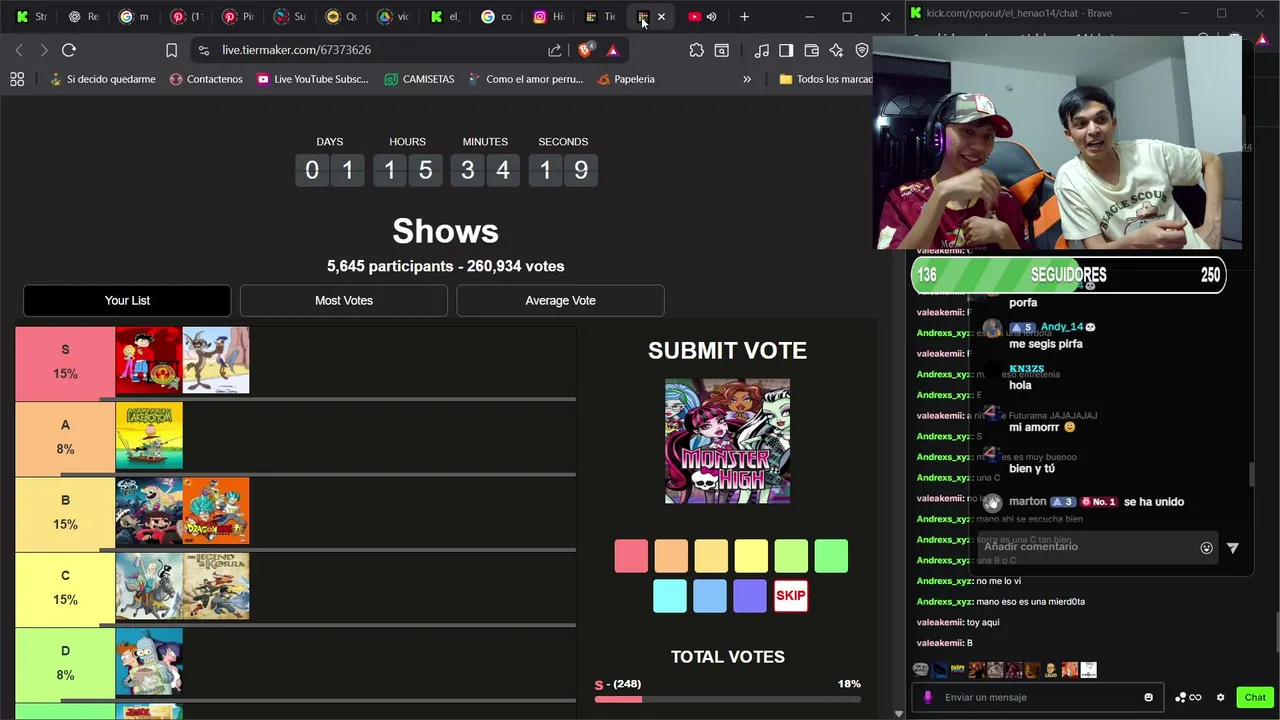Bookmark this page with bookmark icon
Screen dimensions: 1280x720
point(171,50)
